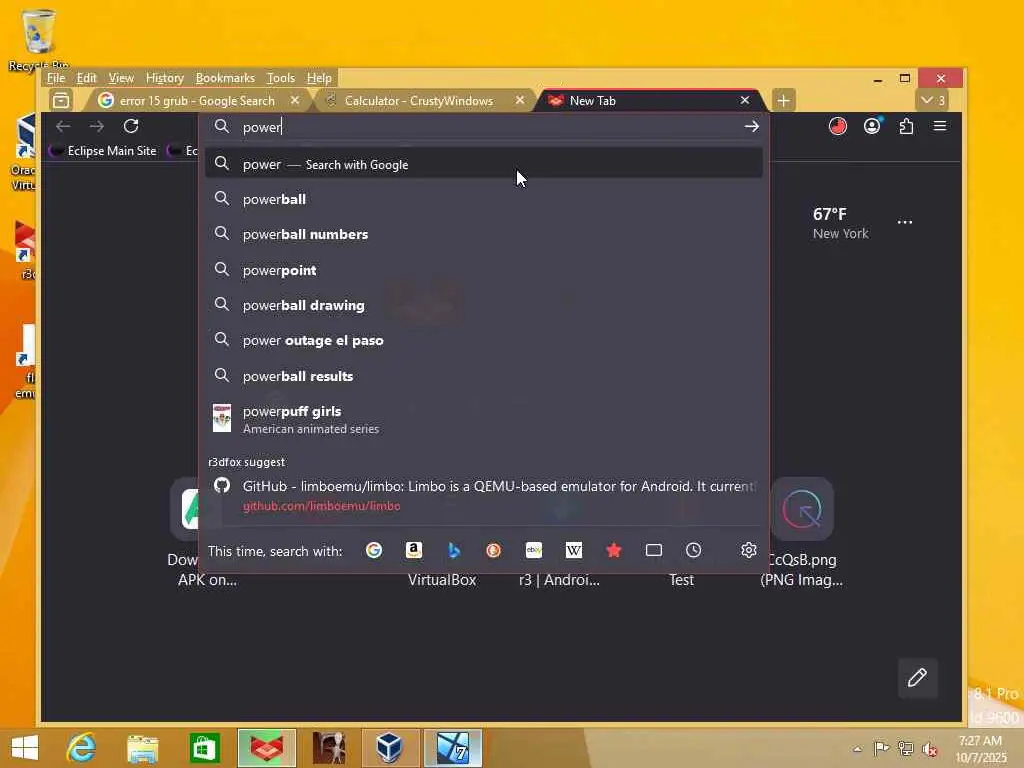Viewport: 1024px width, 768px height.
Task: Go forward with the forward arrow
Action: (x=97, y=126)
